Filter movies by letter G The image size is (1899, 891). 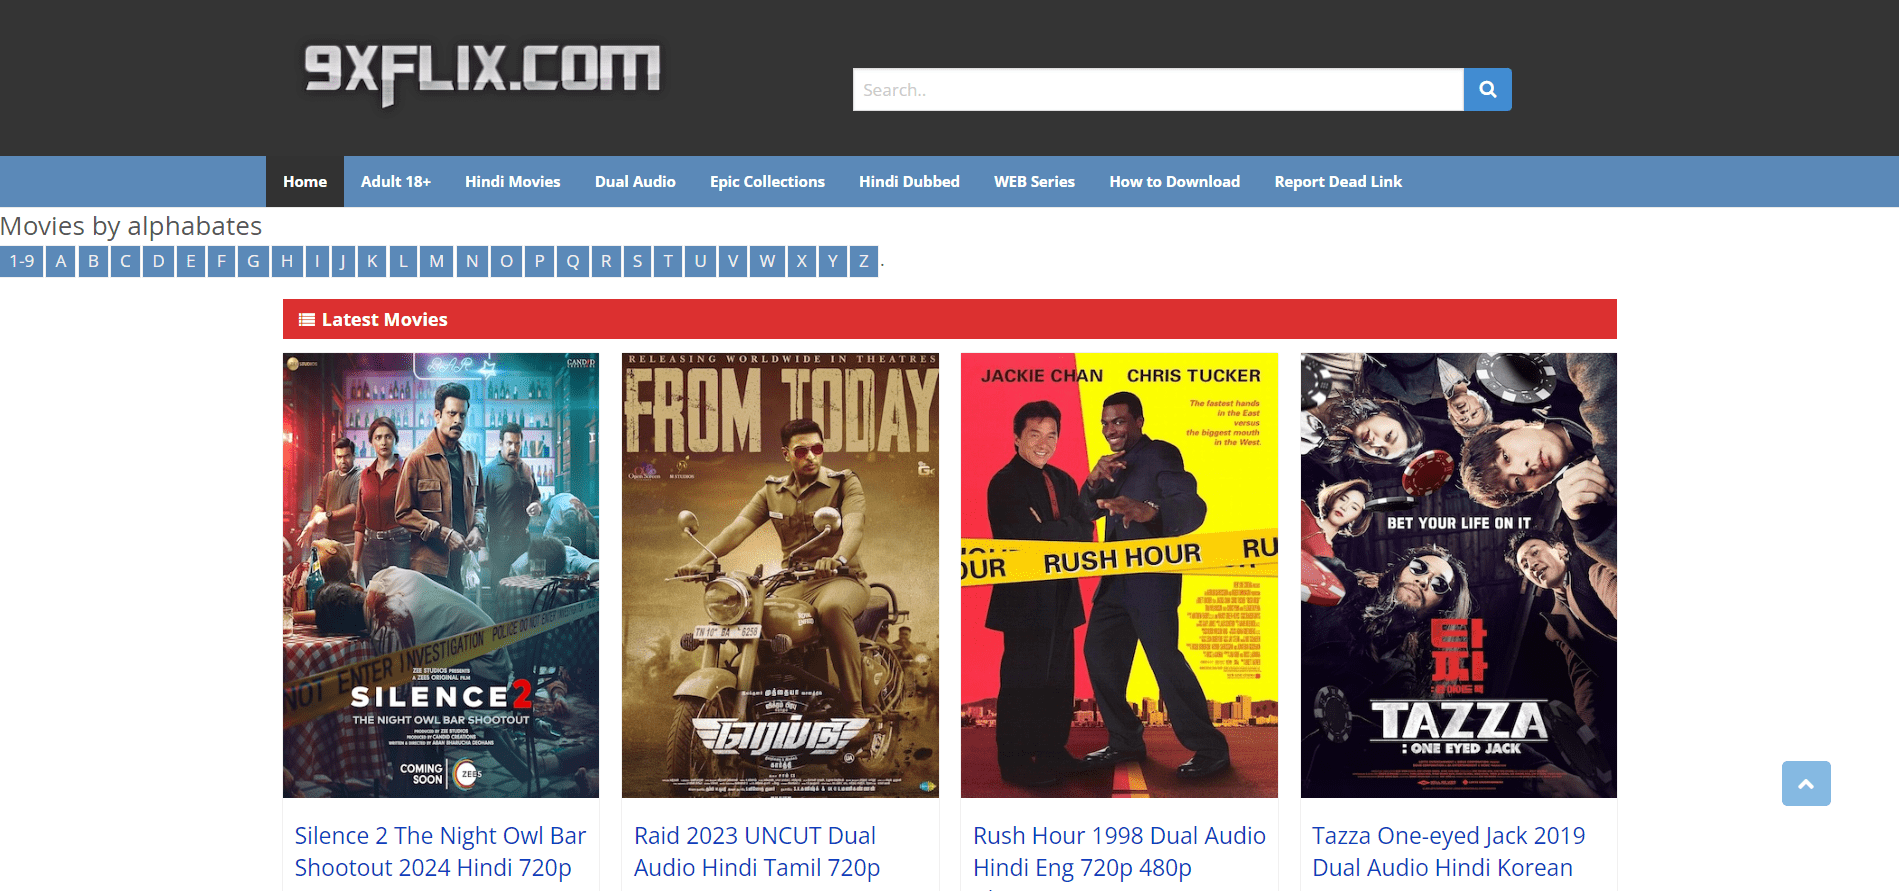[253, 261]
